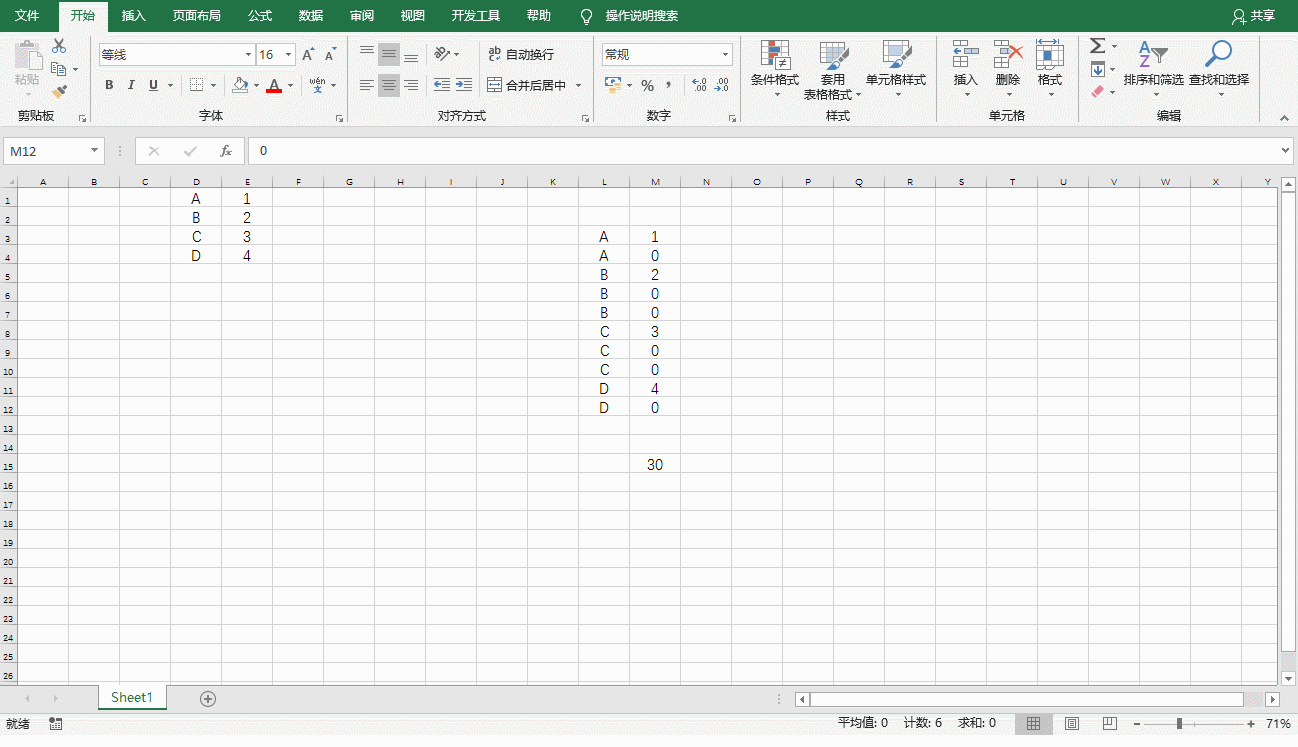
Task: Toggle middle vertical alignment
Action: [388, 54]
